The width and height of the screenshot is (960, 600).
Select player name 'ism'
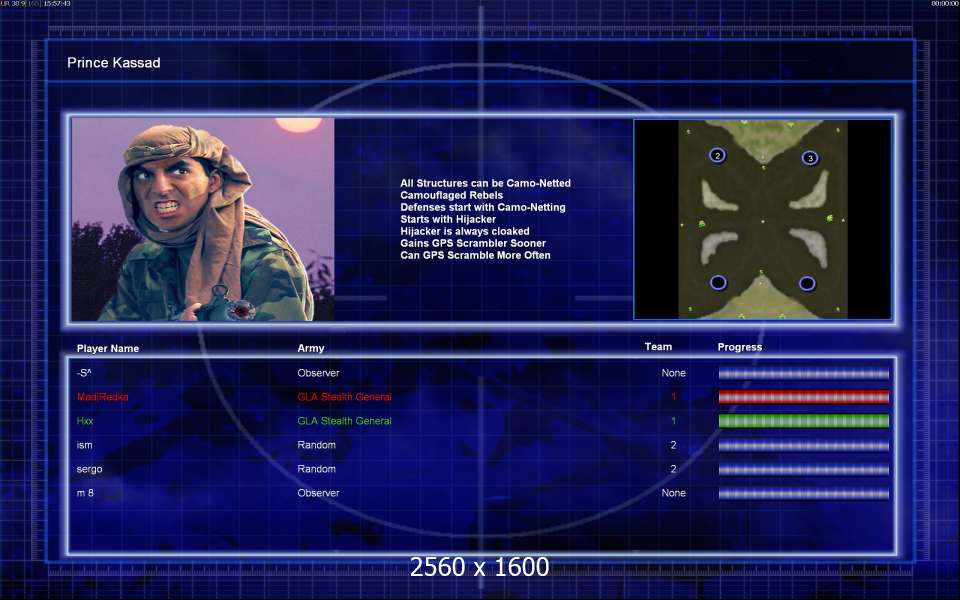[84, 445]
